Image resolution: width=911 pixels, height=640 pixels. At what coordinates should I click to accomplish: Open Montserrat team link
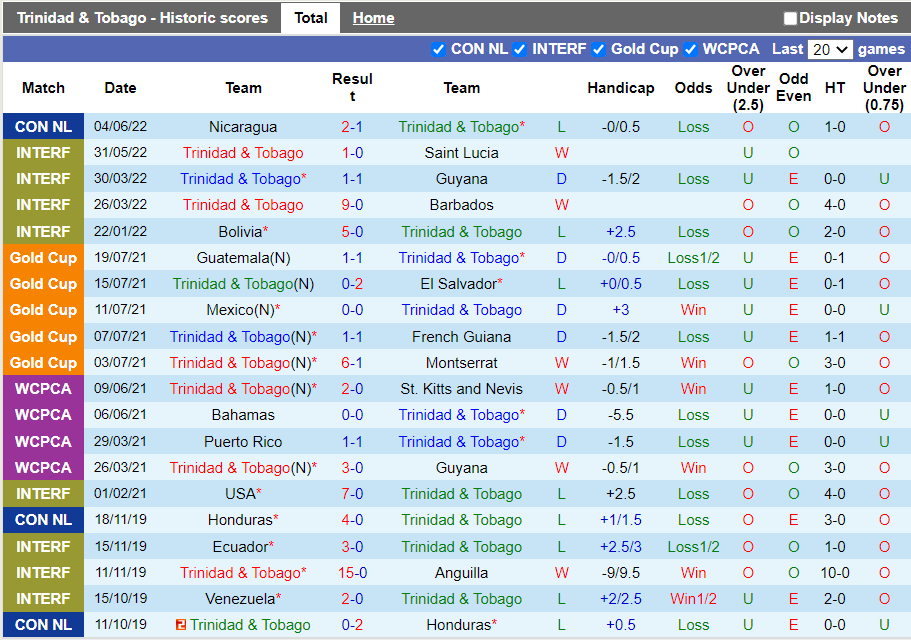pos(461,363)
